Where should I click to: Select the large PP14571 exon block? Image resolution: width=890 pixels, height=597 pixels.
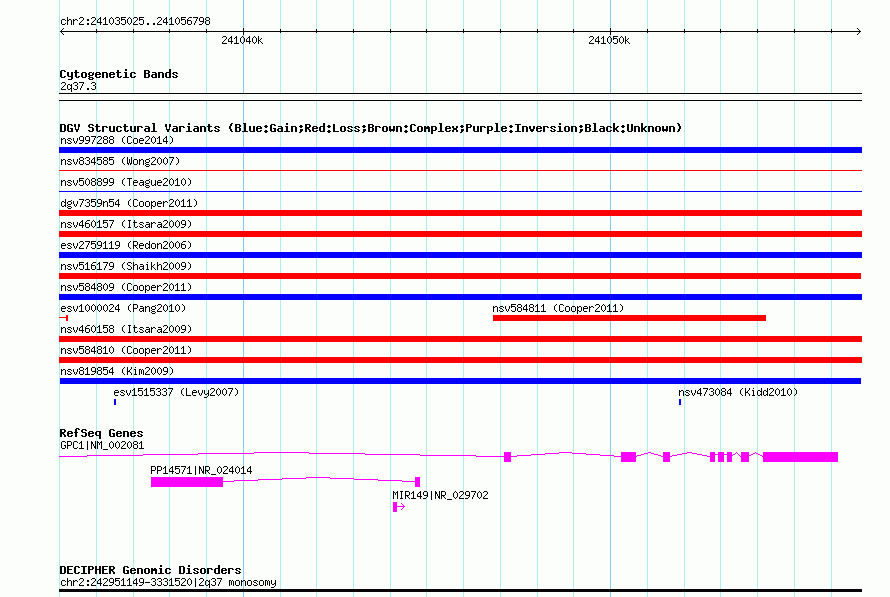tap(187, 482)
